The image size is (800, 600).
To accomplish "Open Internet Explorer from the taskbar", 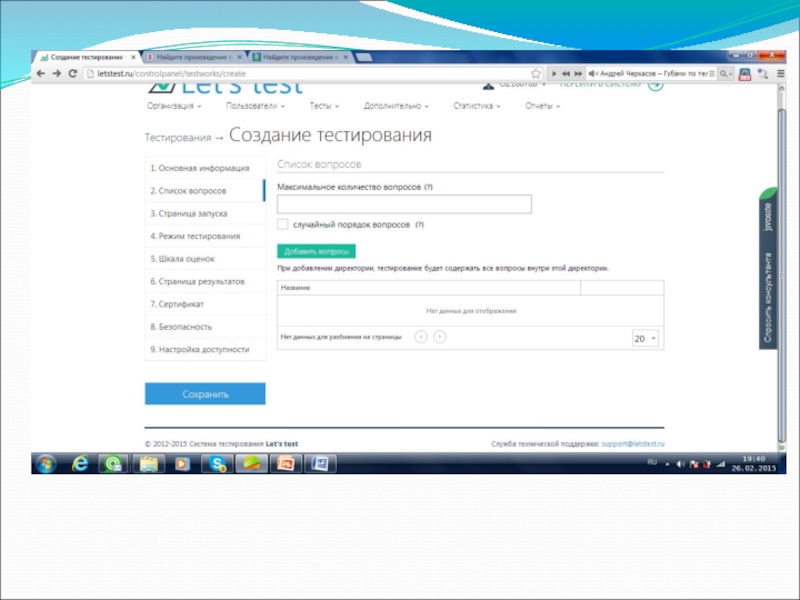I will pyautogui.click(x=81, y=464).
